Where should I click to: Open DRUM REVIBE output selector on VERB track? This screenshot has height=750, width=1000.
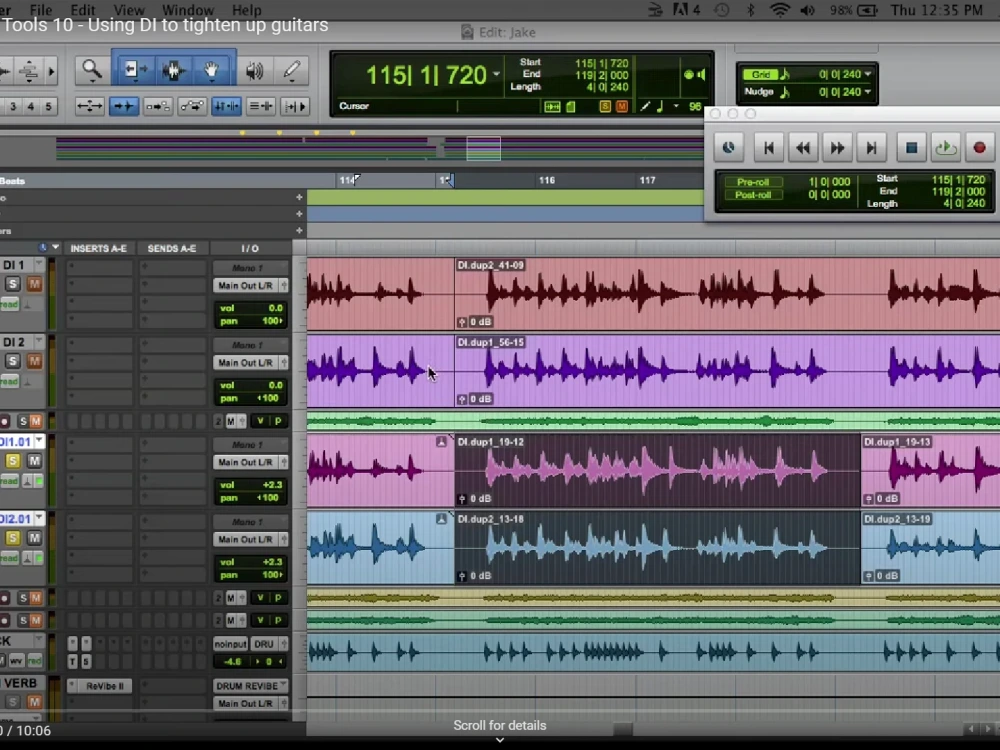tap(250, 686)
